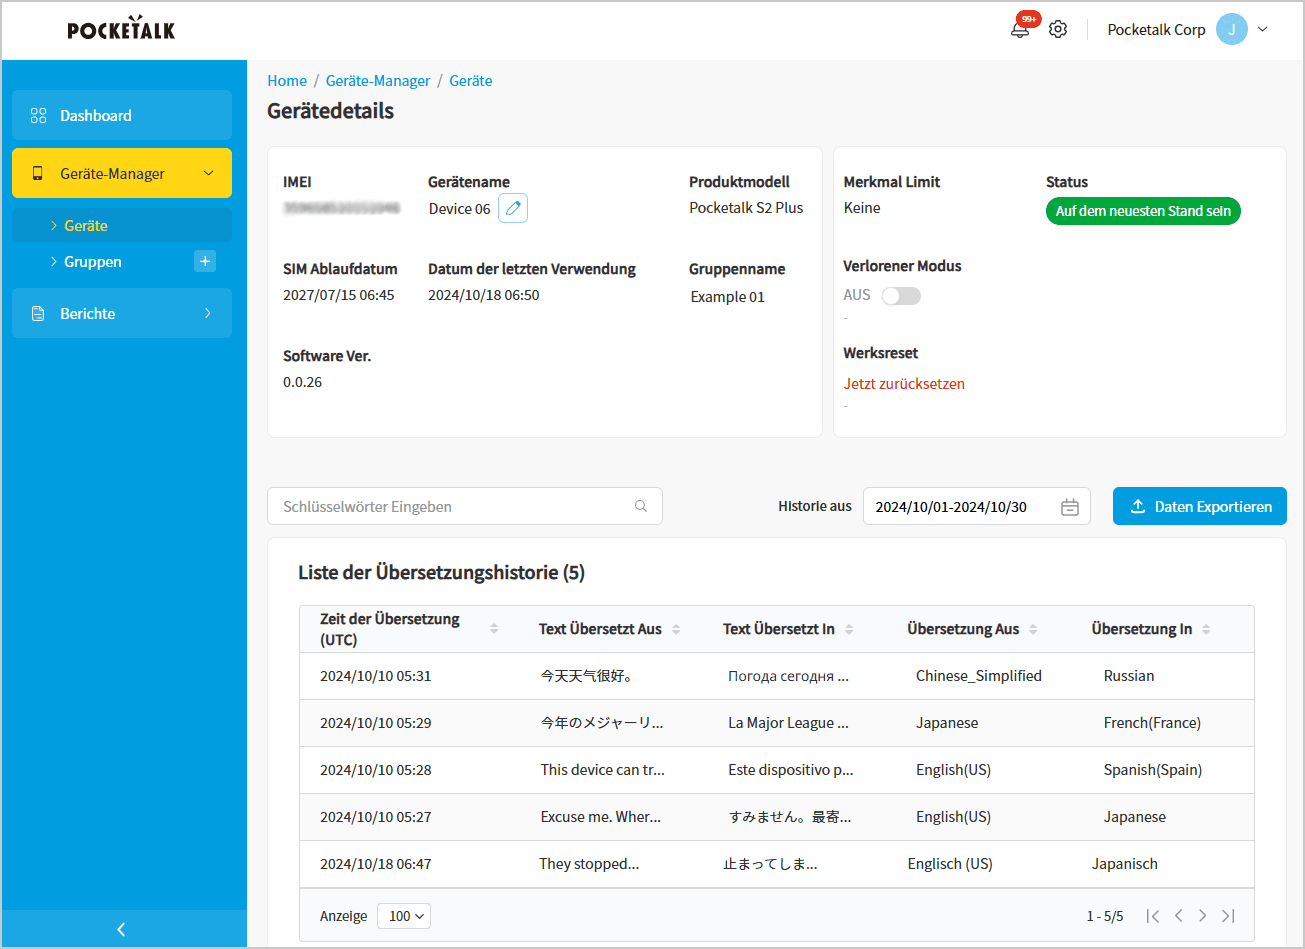Click the Russian language cell
The image size is (1305, 949).
1129,676
